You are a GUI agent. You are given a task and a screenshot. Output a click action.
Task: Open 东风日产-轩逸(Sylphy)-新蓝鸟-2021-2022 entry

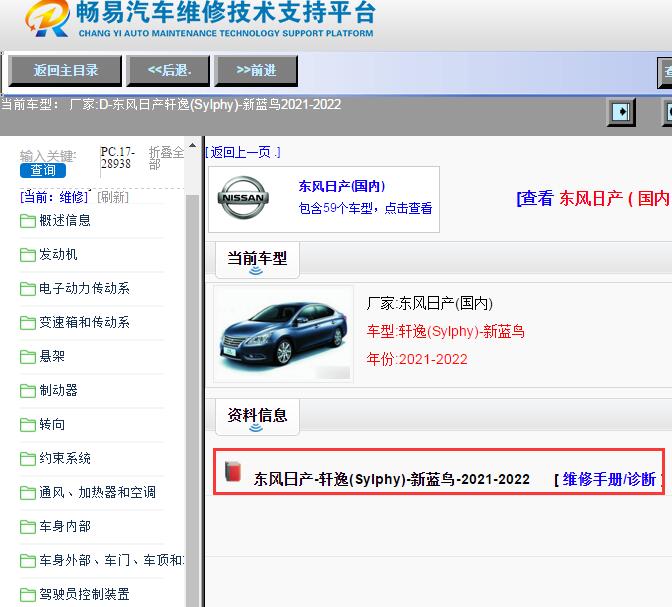point(392,479)
